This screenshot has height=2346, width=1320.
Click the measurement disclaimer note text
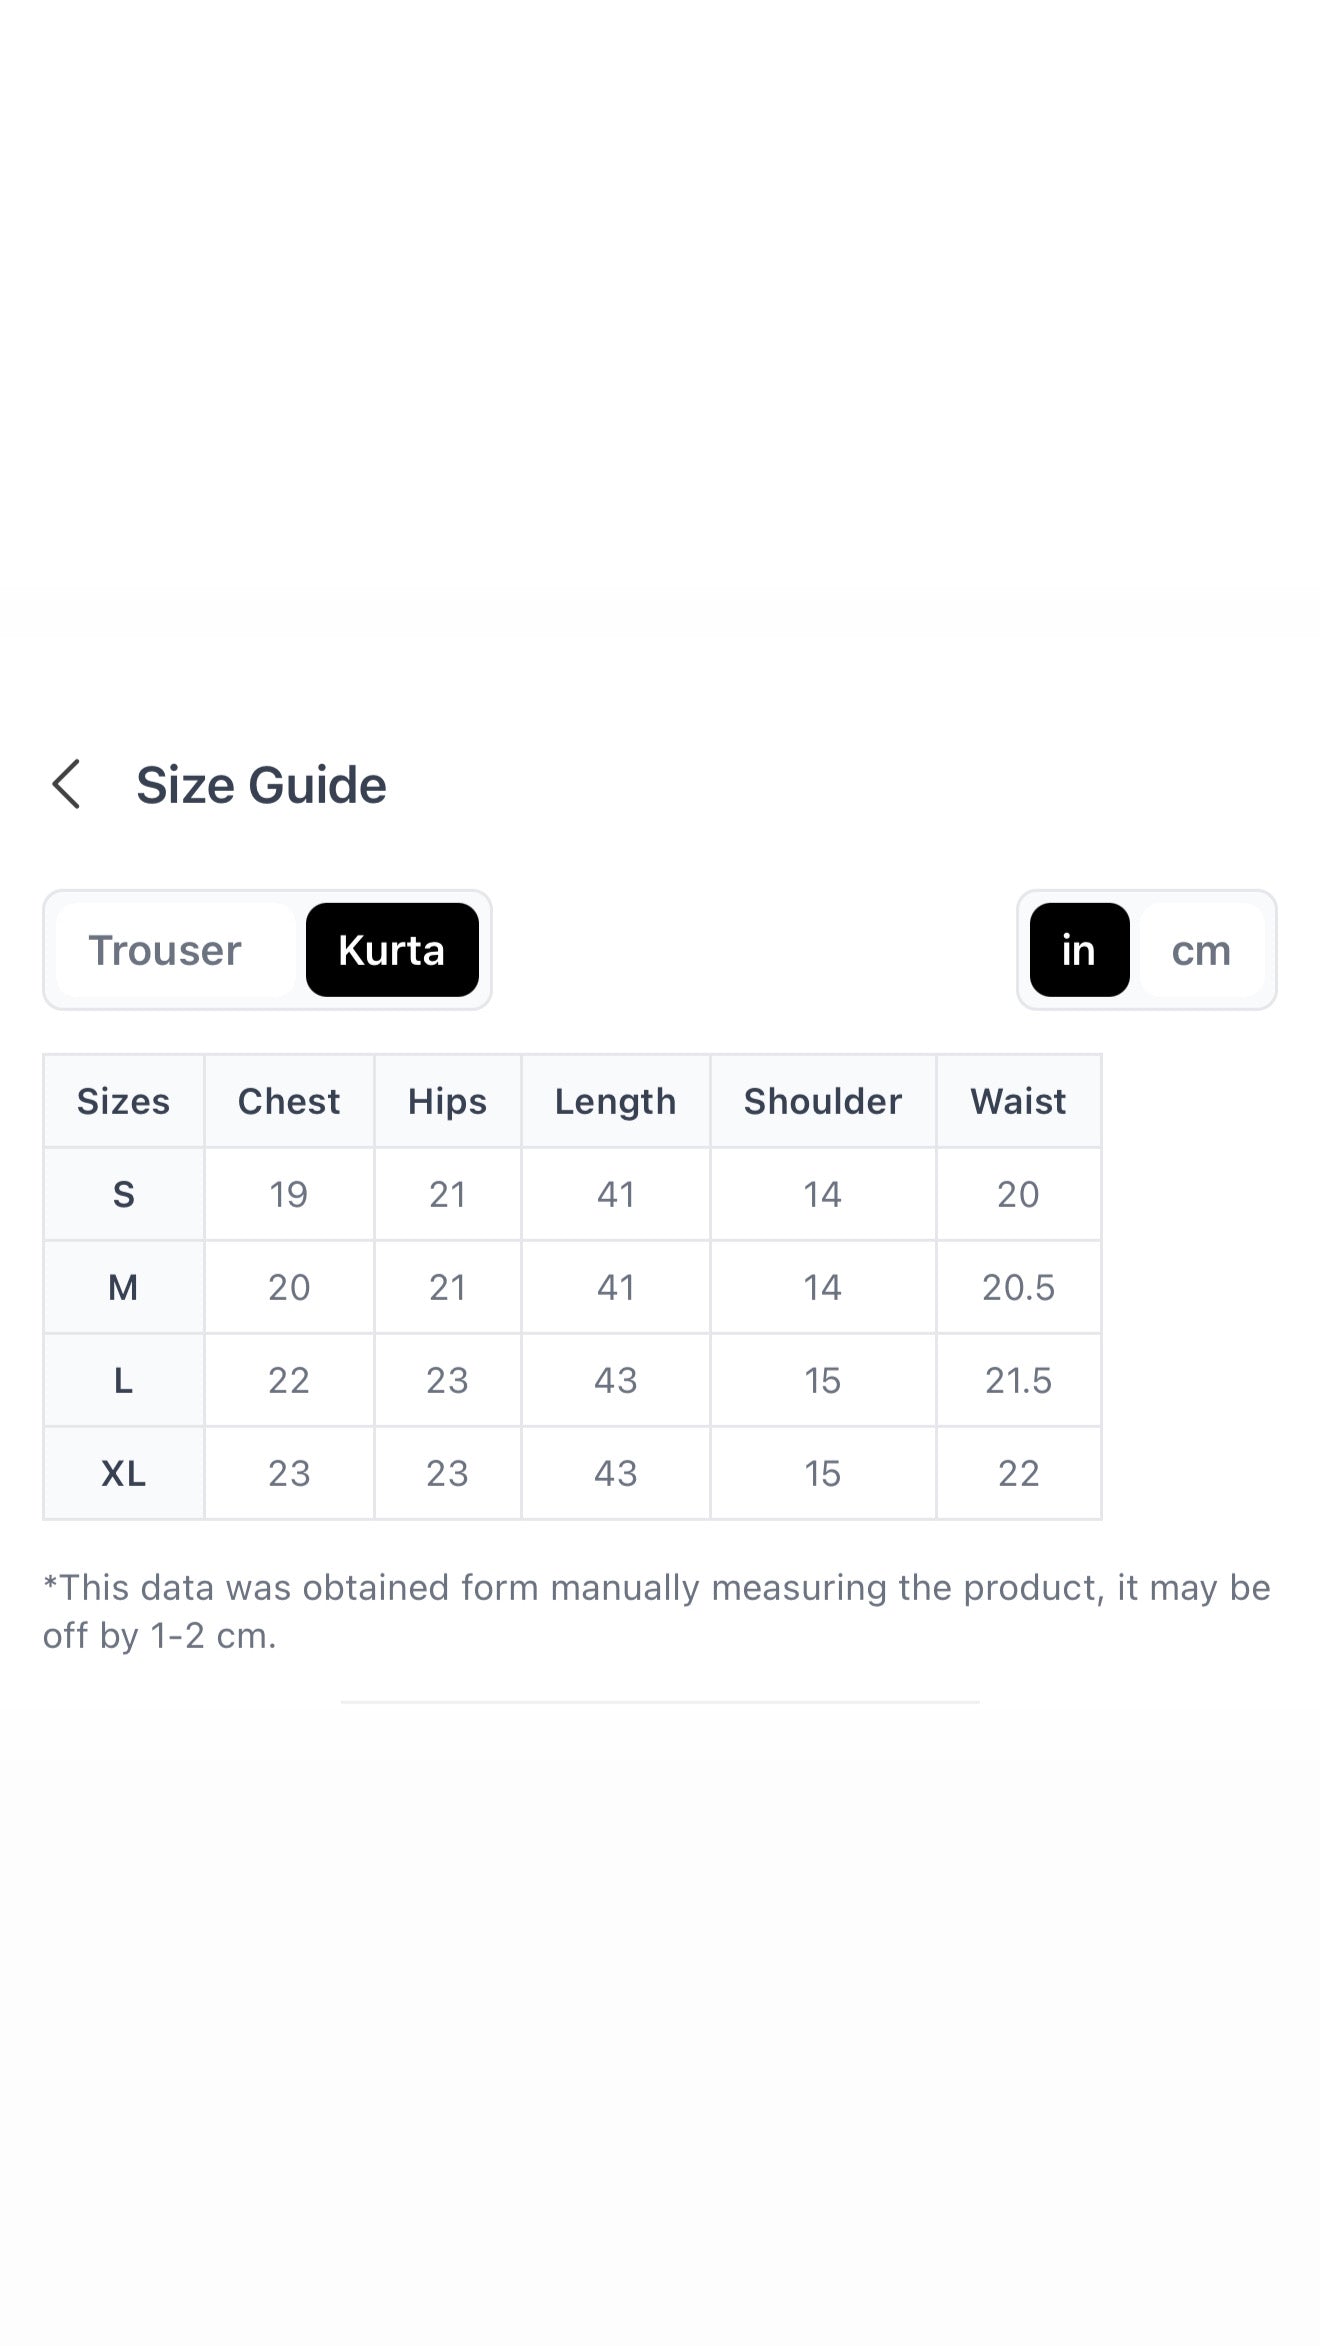coord(656,1611)
